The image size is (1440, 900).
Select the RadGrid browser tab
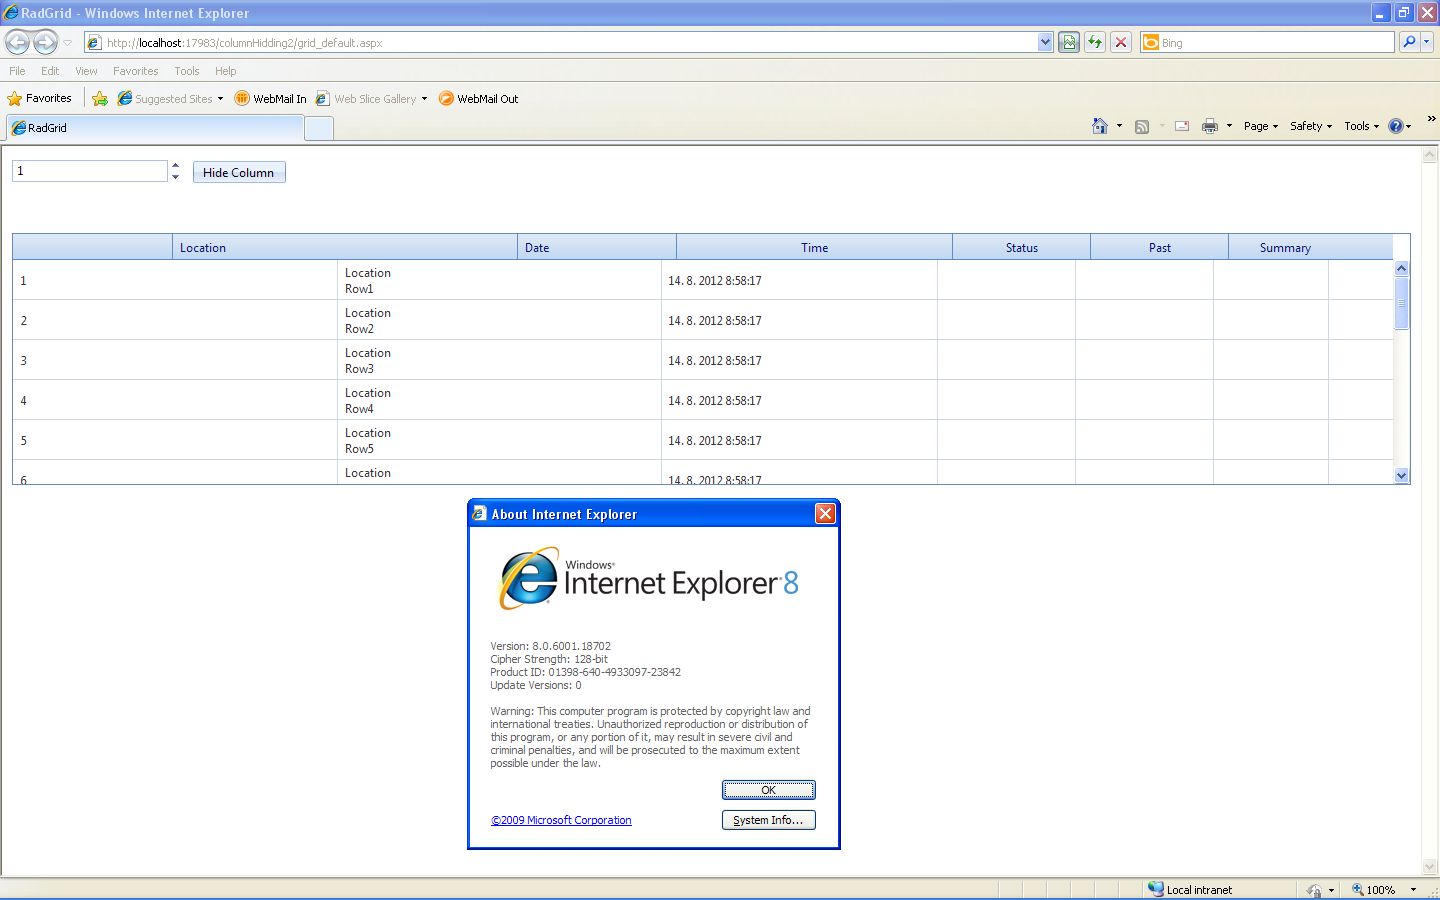click(x=155, y=128)
